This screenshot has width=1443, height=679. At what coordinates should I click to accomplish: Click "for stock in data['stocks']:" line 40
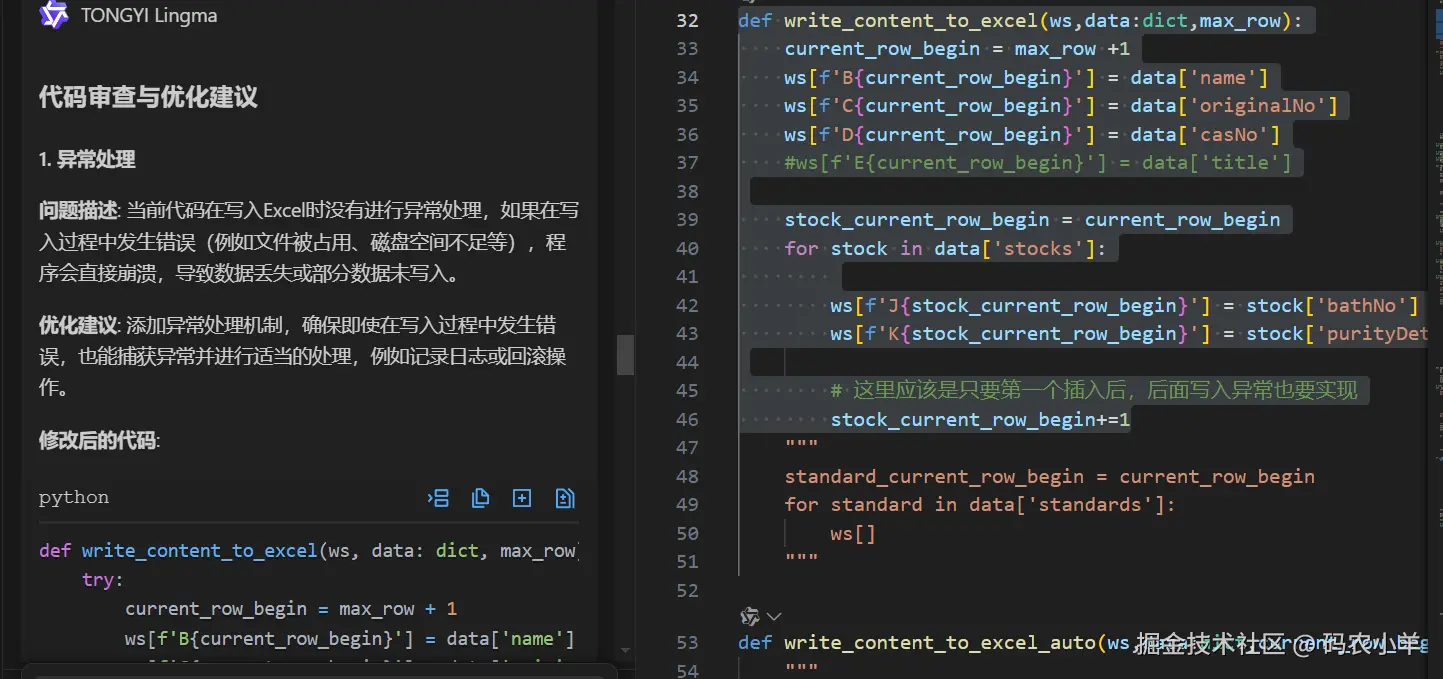945,248
